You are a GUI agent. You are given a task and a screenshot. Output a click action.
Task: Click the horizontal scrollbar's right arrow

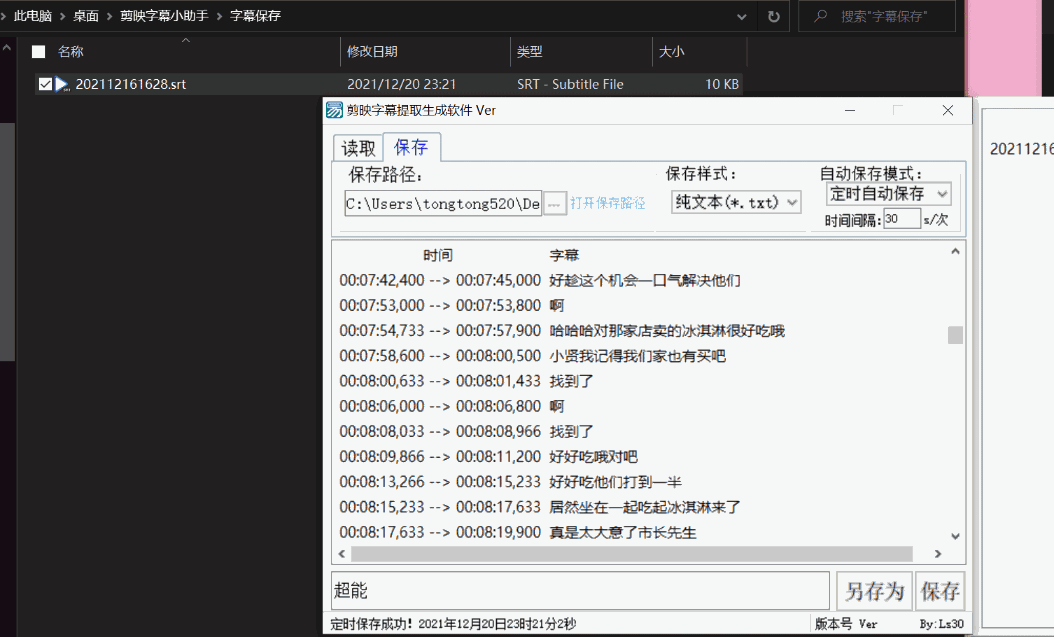pyautogui.click(x=937, y=554)
